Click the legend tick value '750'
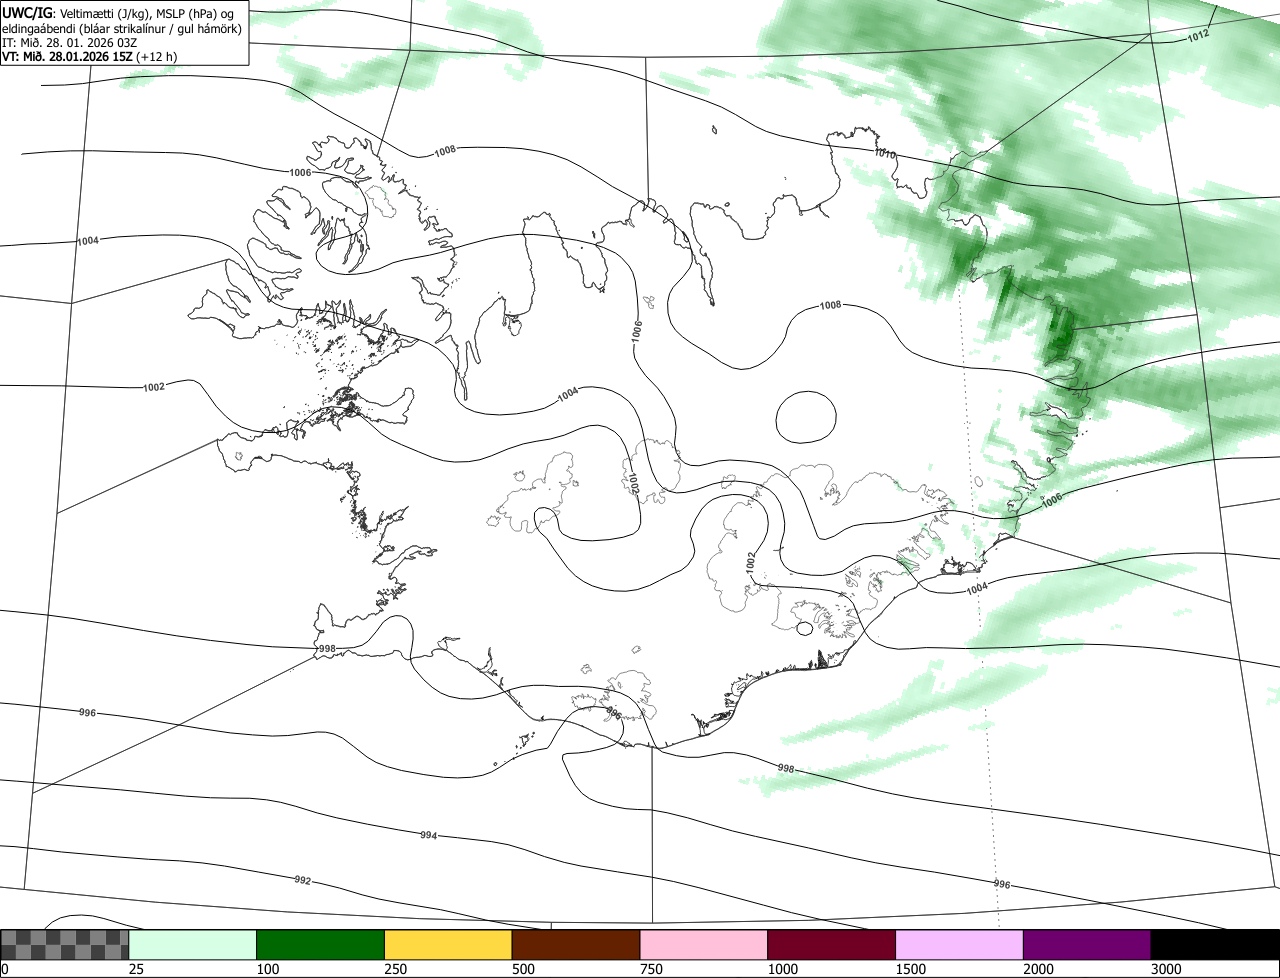Viewport: 1280px width, 978px height. tap(652, 969)
